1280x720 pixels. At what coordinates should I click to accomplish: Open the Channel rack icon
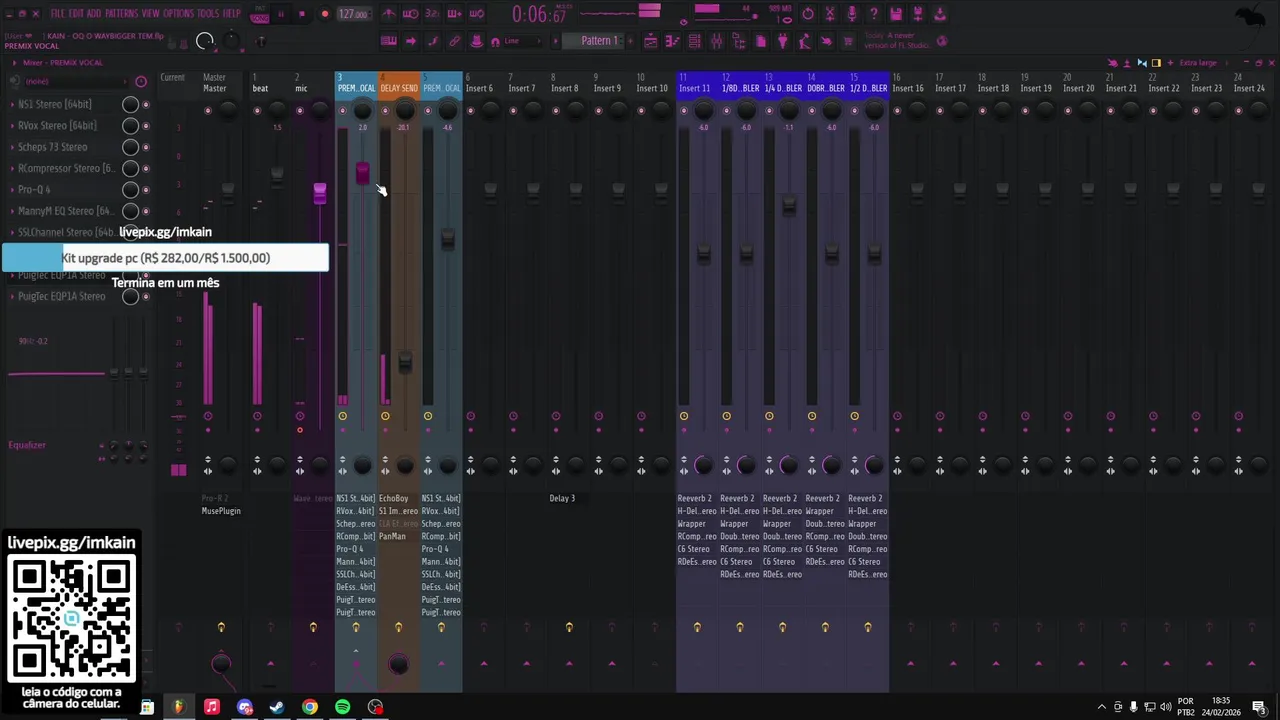tap(694, 41)
